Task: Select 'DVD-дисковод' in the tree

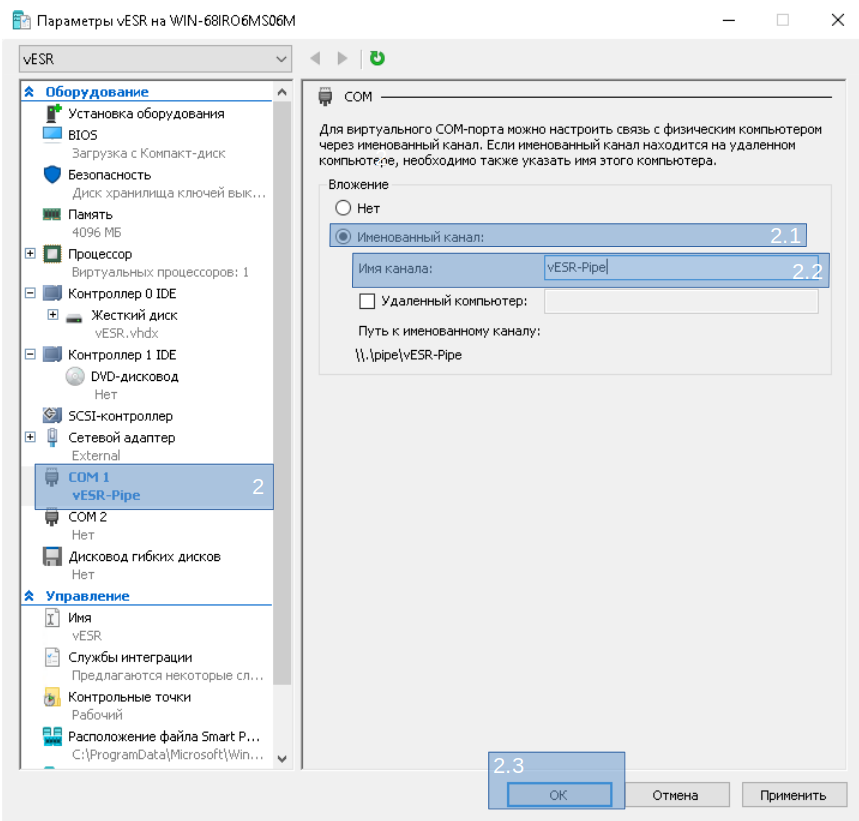Action: click(135, 377)
